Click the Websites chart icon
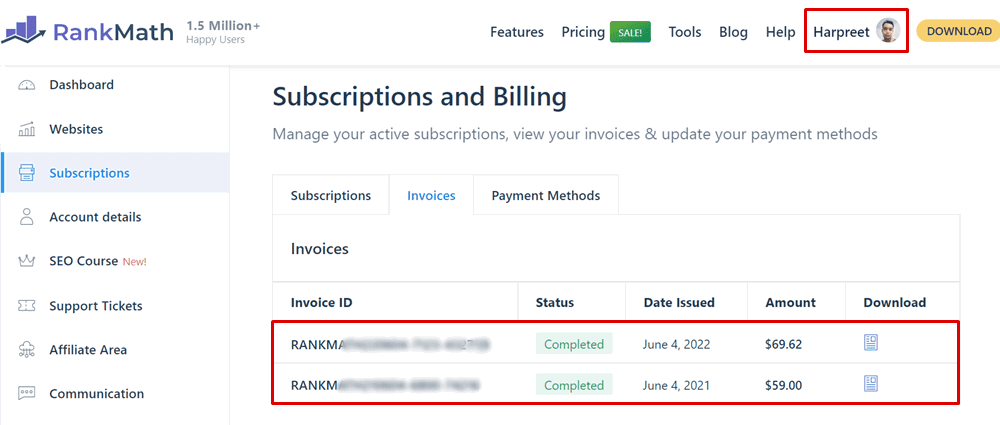The height and width of the screenshot is (425, 1000). pos(27,130)
